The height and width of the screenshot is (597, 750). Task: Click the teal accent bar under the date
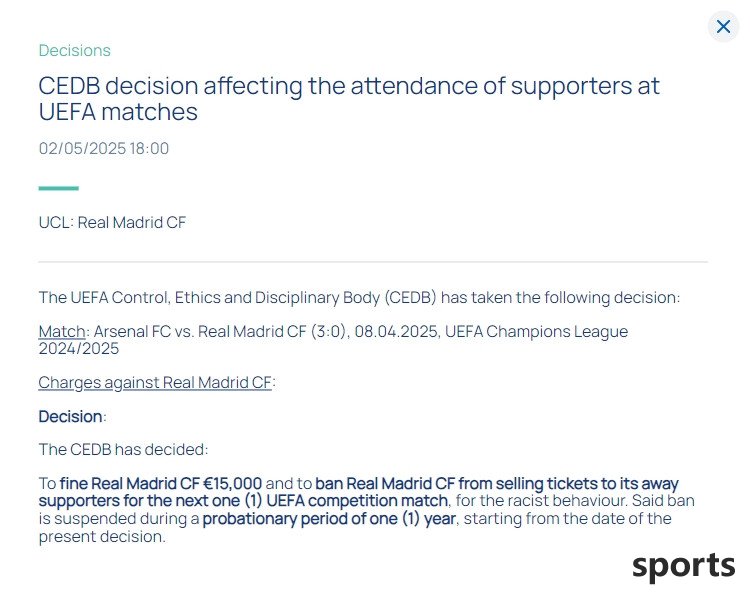[x=58, y=188]
